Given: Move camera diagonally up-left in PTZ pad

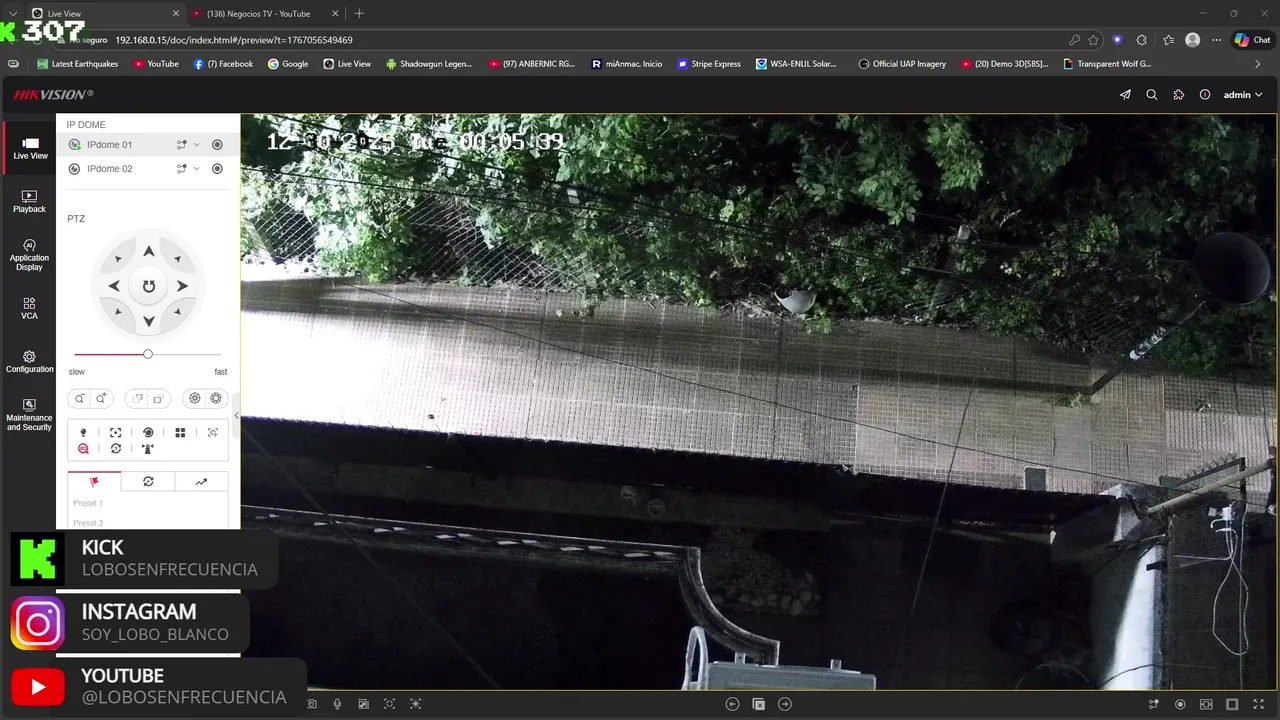Looking at the screenshot, I should pos(118,259).
